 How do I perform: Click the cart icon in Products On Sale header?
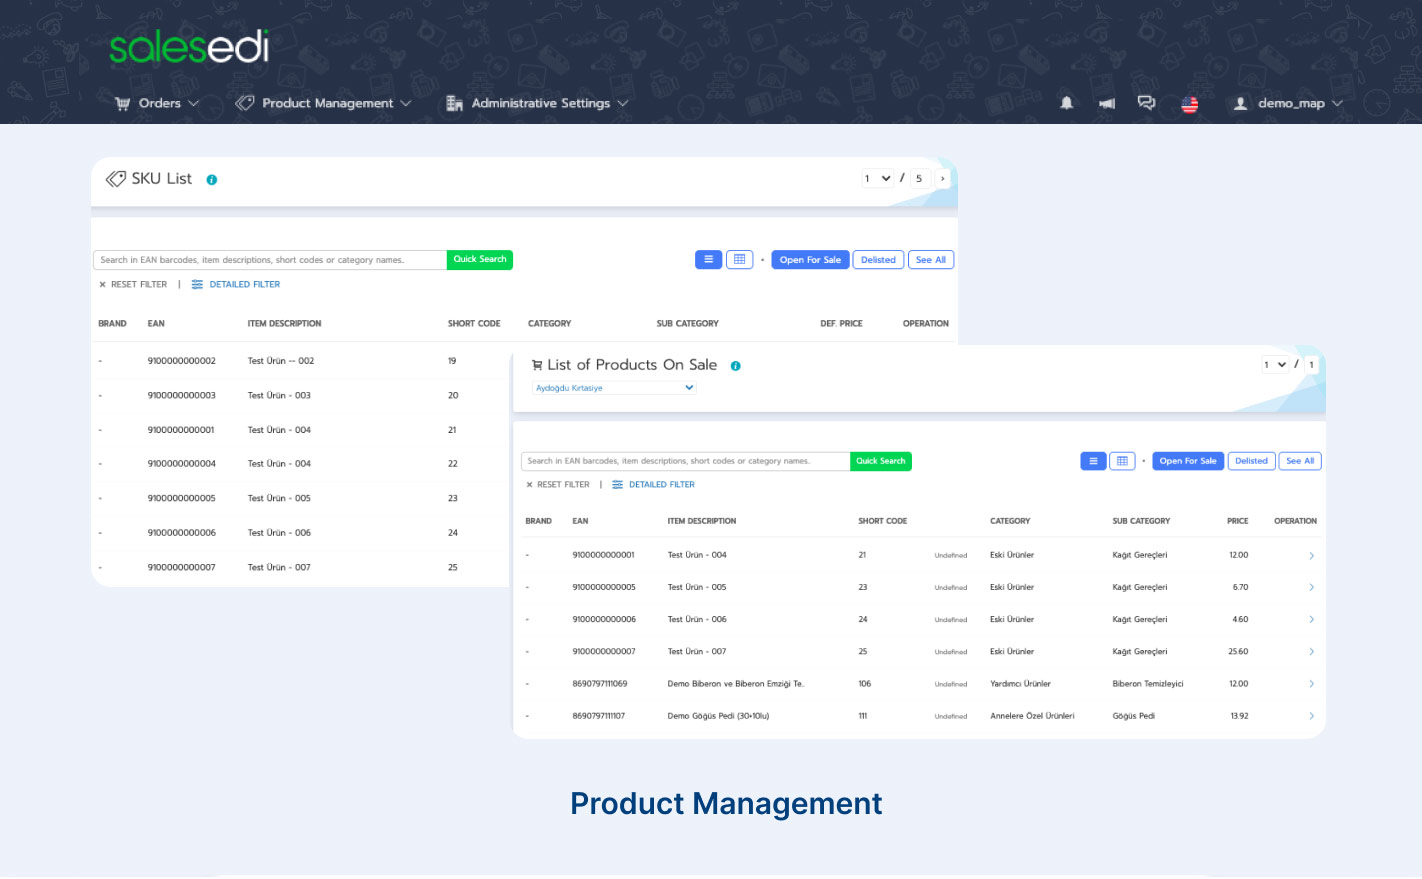537,365
